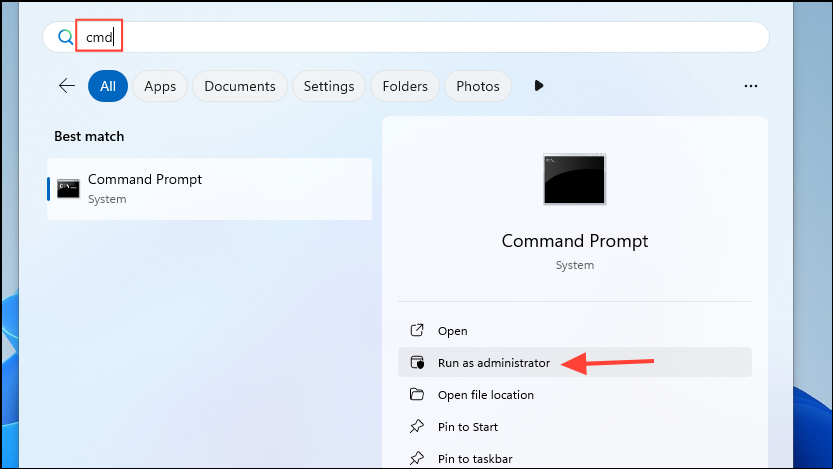Click the Run as administrator shield icon
Screen dimensions: 833x469
pos(417,362)
